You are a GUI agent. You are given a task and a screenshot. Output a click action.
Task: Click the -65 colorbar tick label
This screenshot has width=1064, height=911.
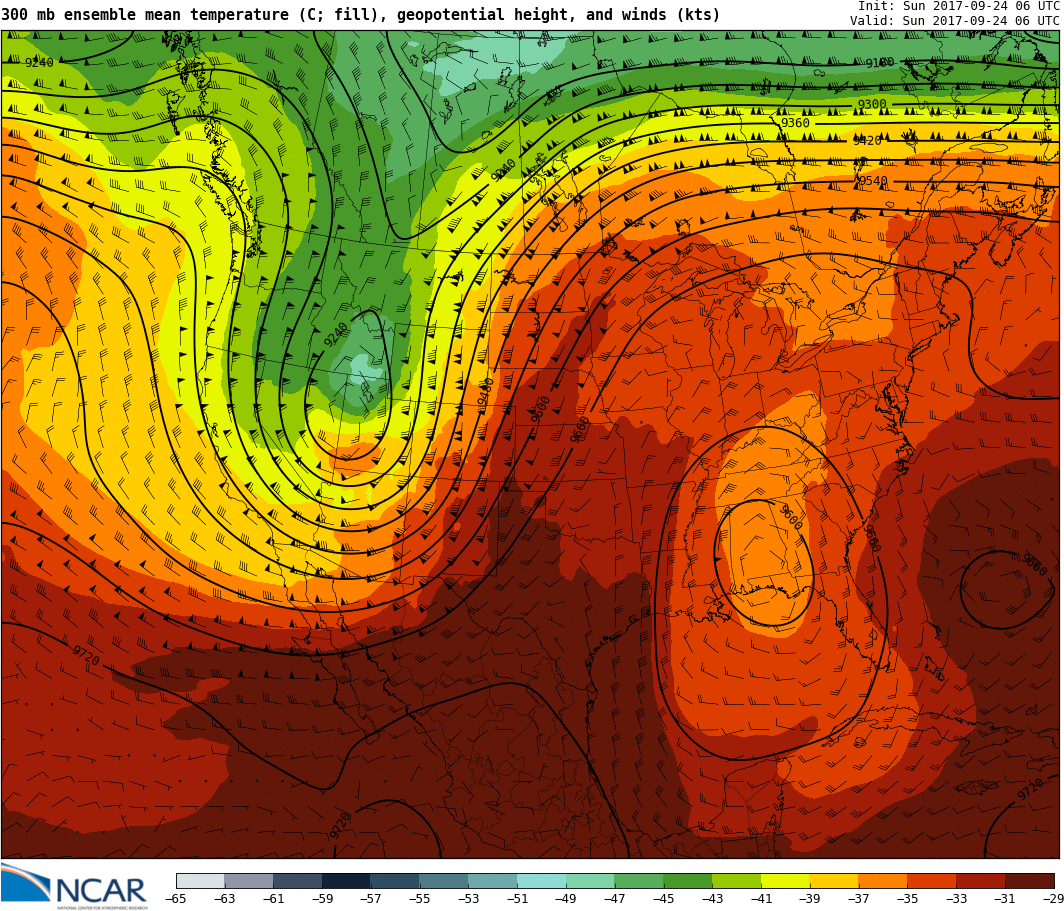176,899
